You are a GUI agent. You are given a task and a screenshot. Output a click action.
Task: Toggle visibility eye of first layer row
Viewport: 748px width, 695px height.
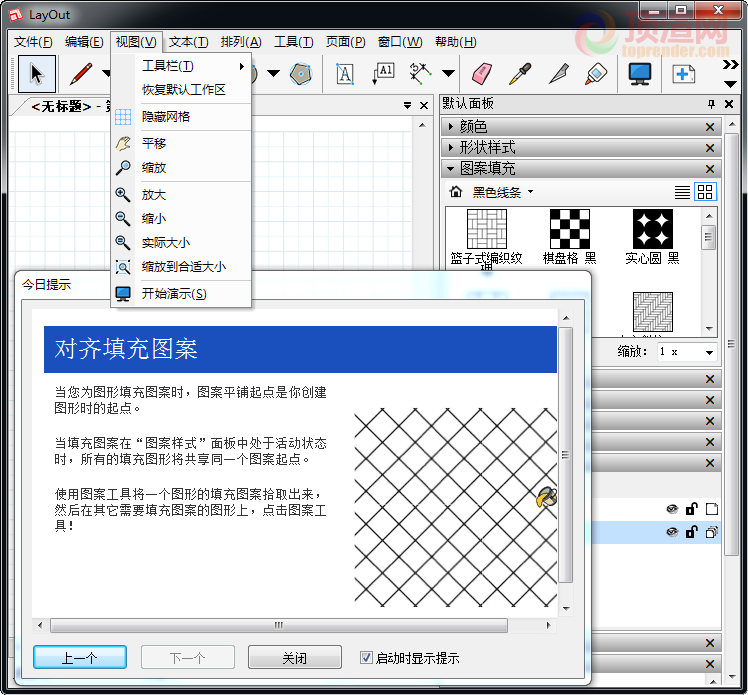point(672,509)
